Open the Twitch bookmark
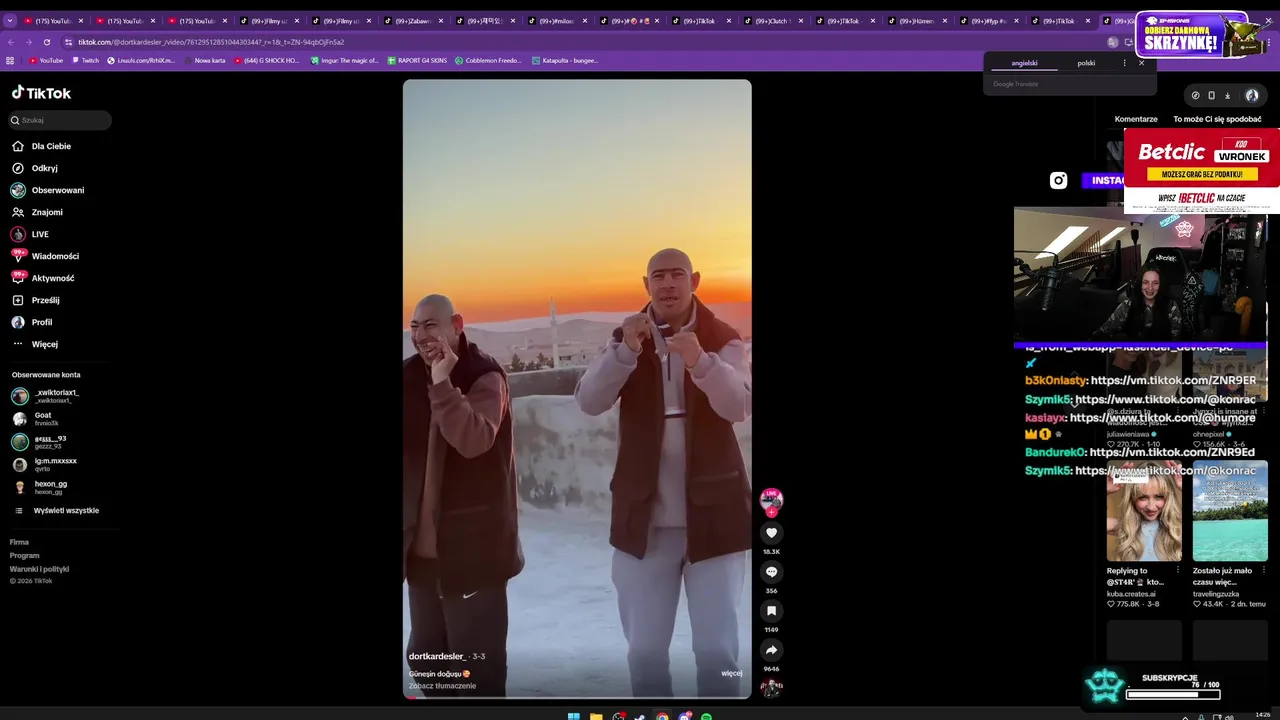The height and width of the screenshot is (720, 1280). 85,60
